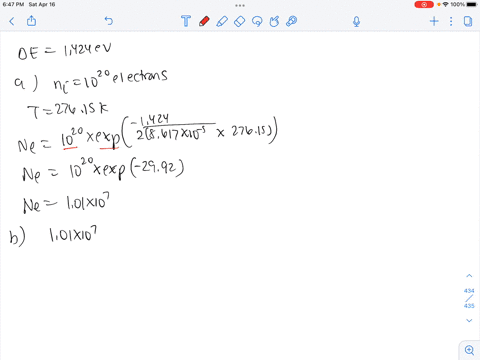Tap the Wi-Fi status icon
Viewport: 480px width, 360px height.
[x=445, y=5]
